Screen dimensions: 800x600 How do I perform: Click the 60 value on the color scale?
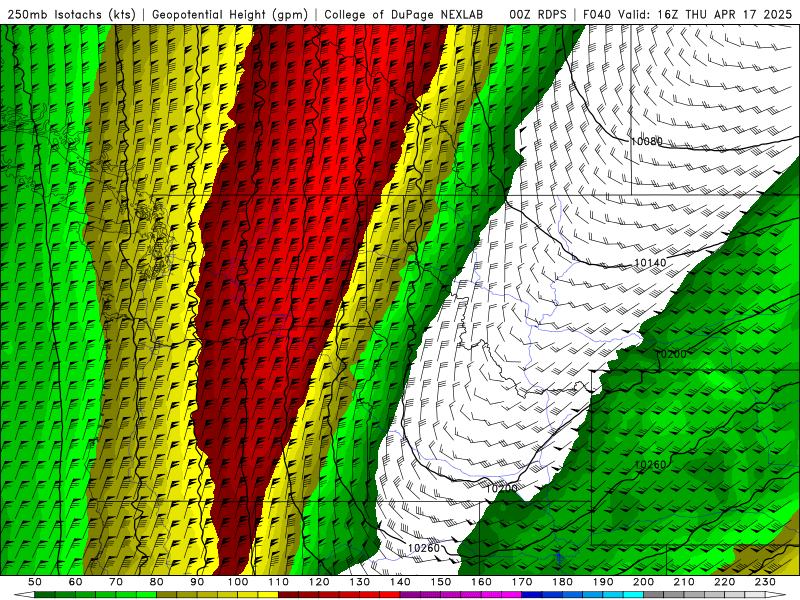click(x=75, y=582)
